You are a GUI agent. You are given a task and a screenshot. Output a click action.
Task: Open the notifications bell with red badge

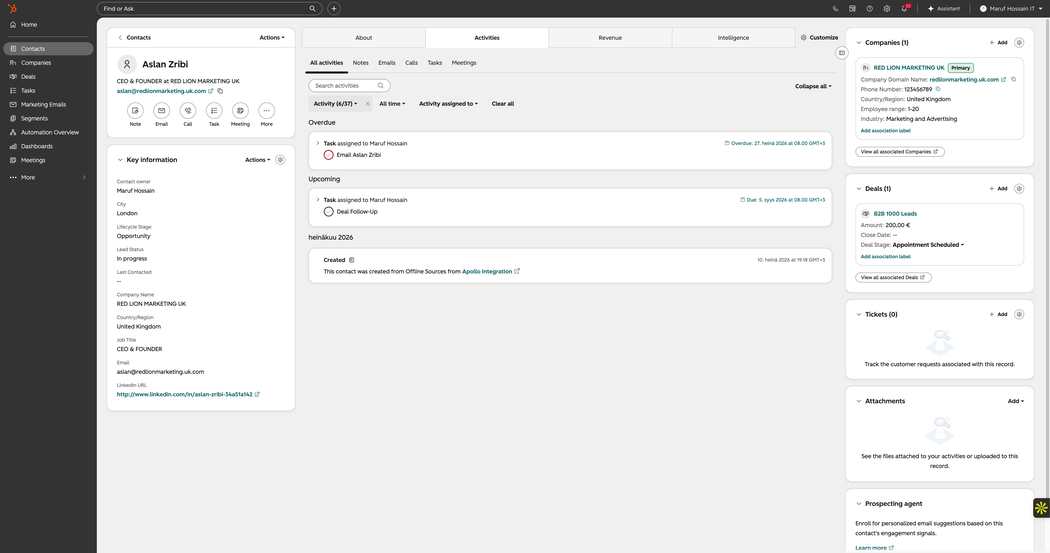point(905,8)
